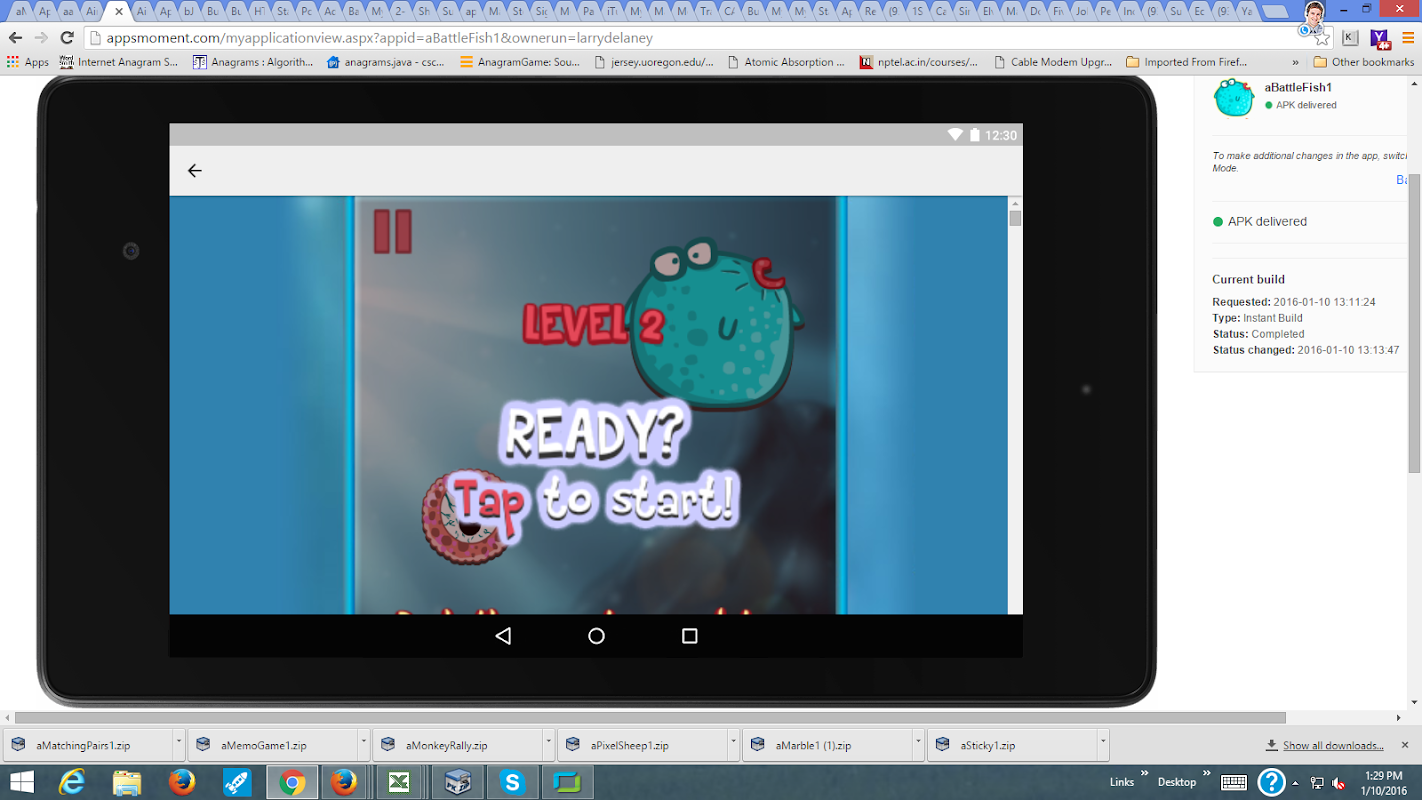This screenshot has width=1422, height=800.
Task: Pause the game with the red pause icon
Action: (x=392, y=231)
